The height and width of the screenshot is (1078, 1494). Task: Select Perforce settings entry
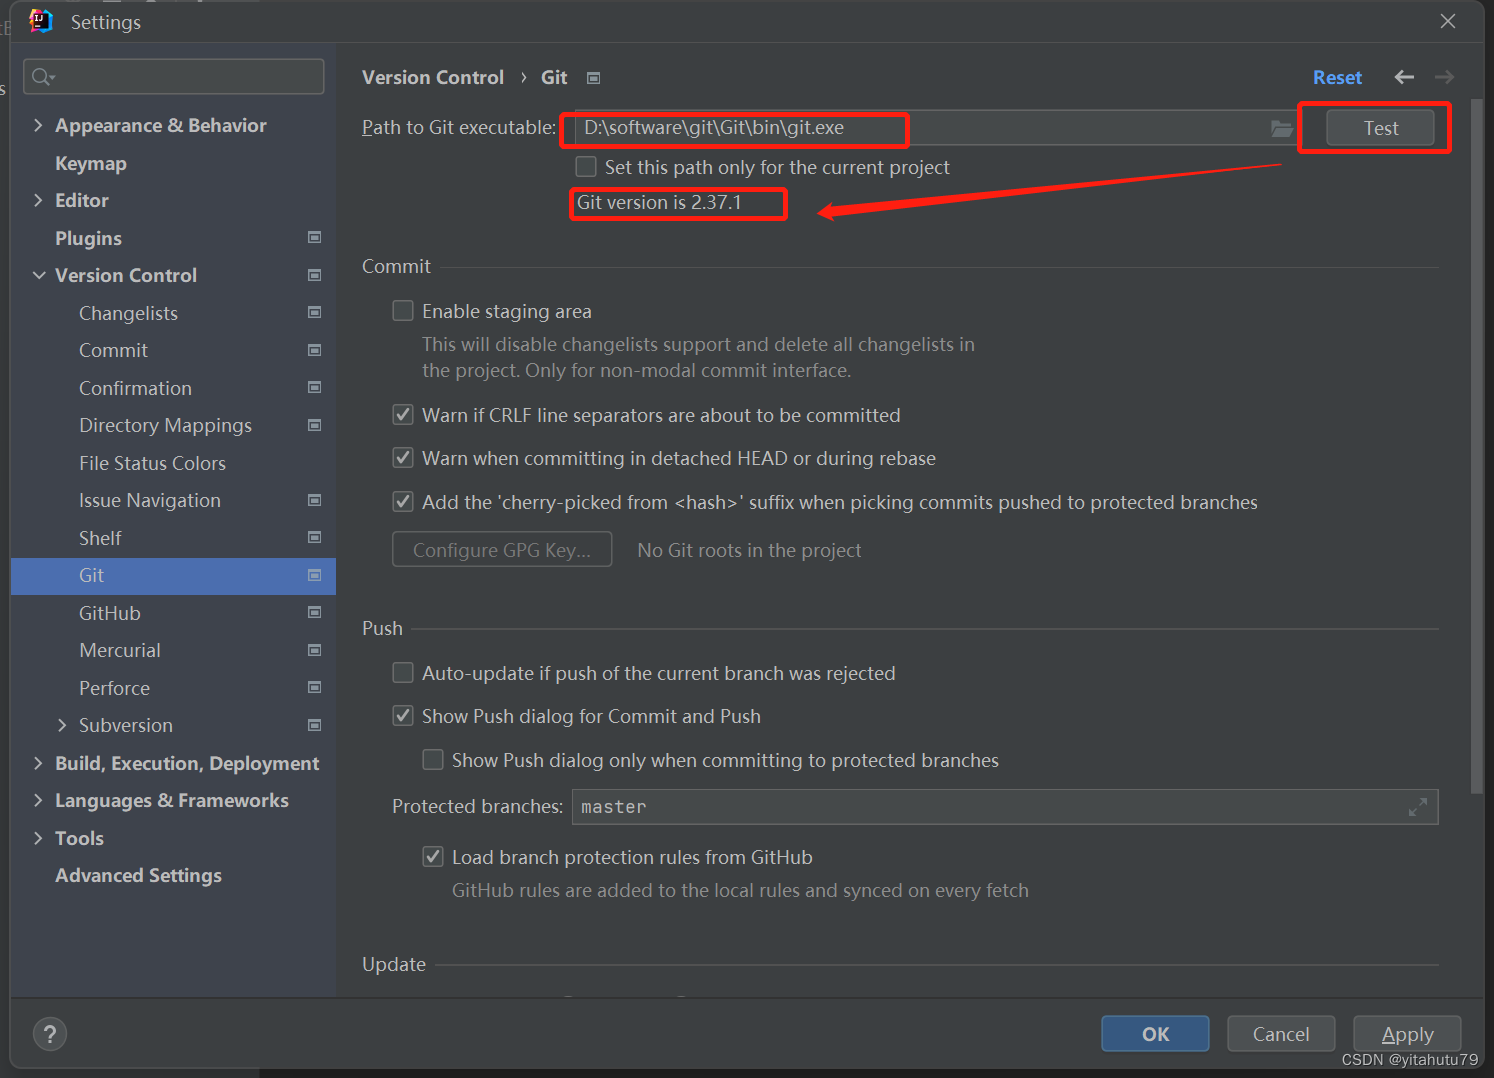click(114, 688)
